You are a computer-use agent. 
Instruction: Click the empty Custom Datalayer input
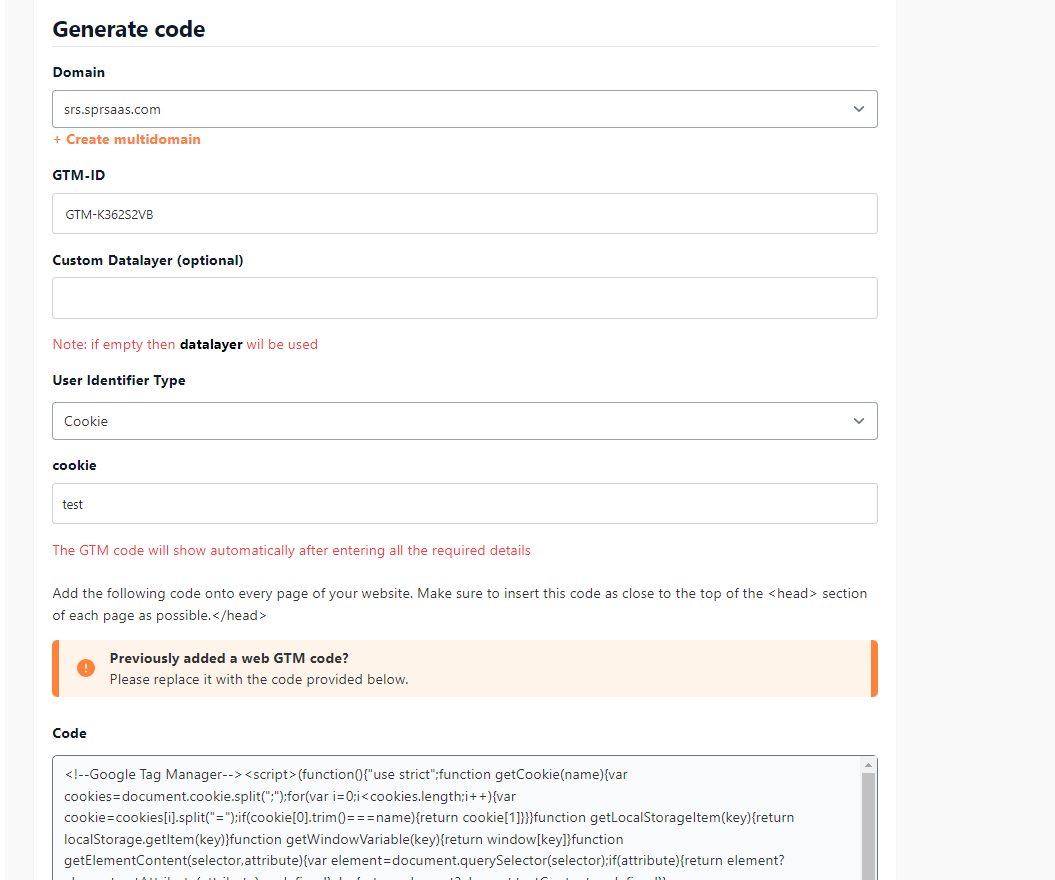(x=464, y=298)
